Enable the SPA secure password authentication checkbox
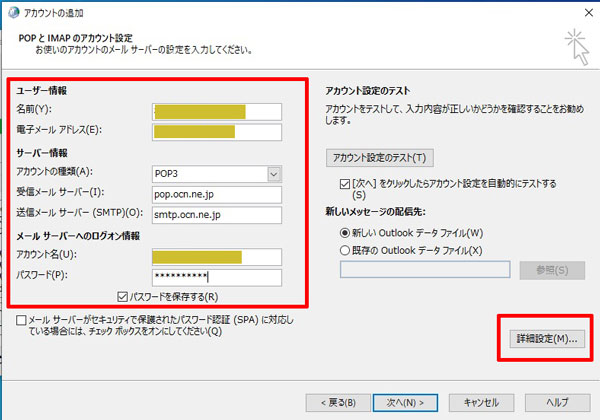The width and height of the screenshot is (600, 420). (x=21, y=320)
